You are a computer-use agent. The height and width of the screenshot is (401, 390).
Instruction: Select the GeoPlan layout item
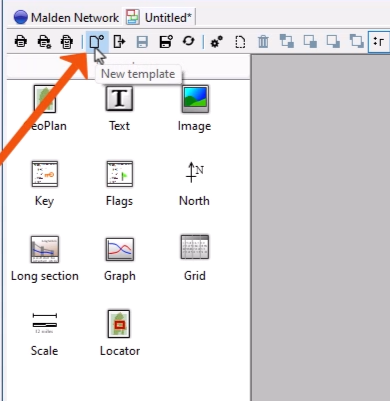pos(45,108)
